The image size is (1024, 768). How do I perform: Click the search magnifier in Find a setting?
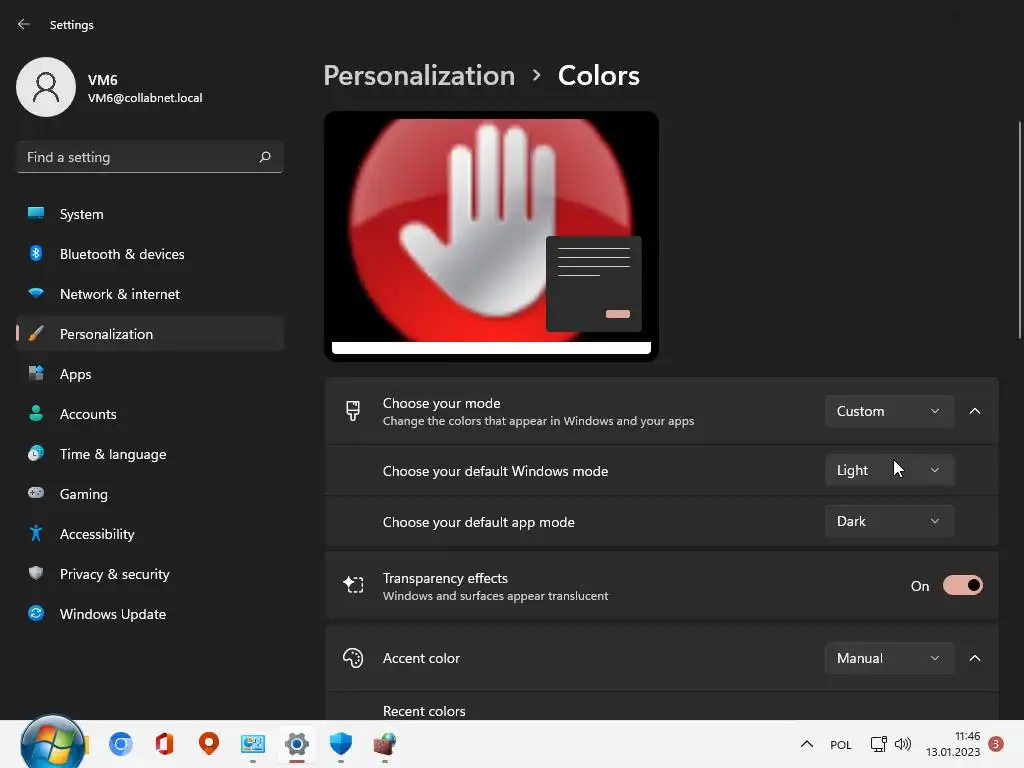[x=264, y=157]
